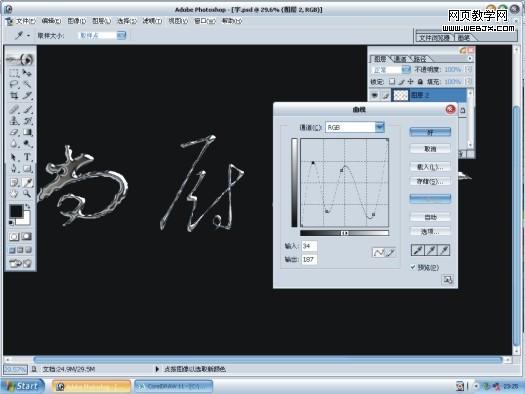Select the Pen tool

click(14, 168)
